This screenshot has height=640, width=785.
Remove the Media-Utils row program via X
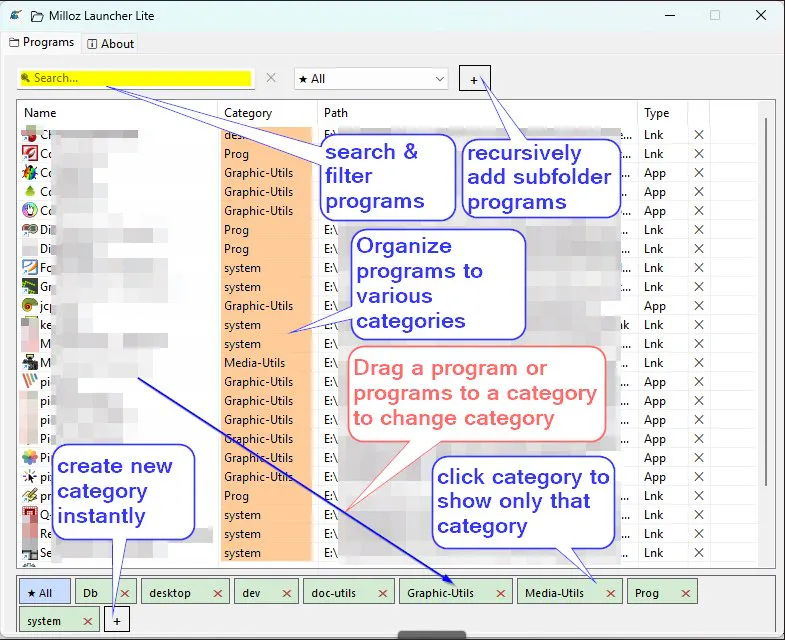pyautogui.click(x=699, y=363)
